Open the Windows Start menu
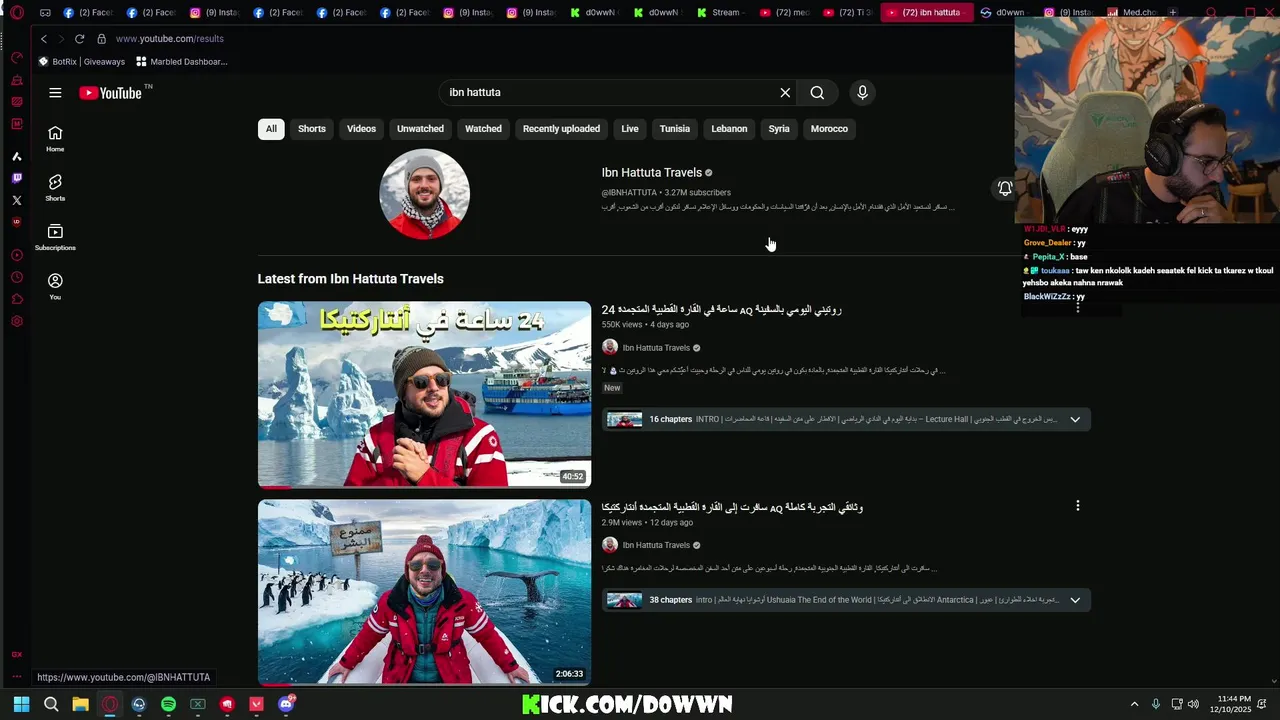This screenshot has height=720, width=1280. [21, 704]
